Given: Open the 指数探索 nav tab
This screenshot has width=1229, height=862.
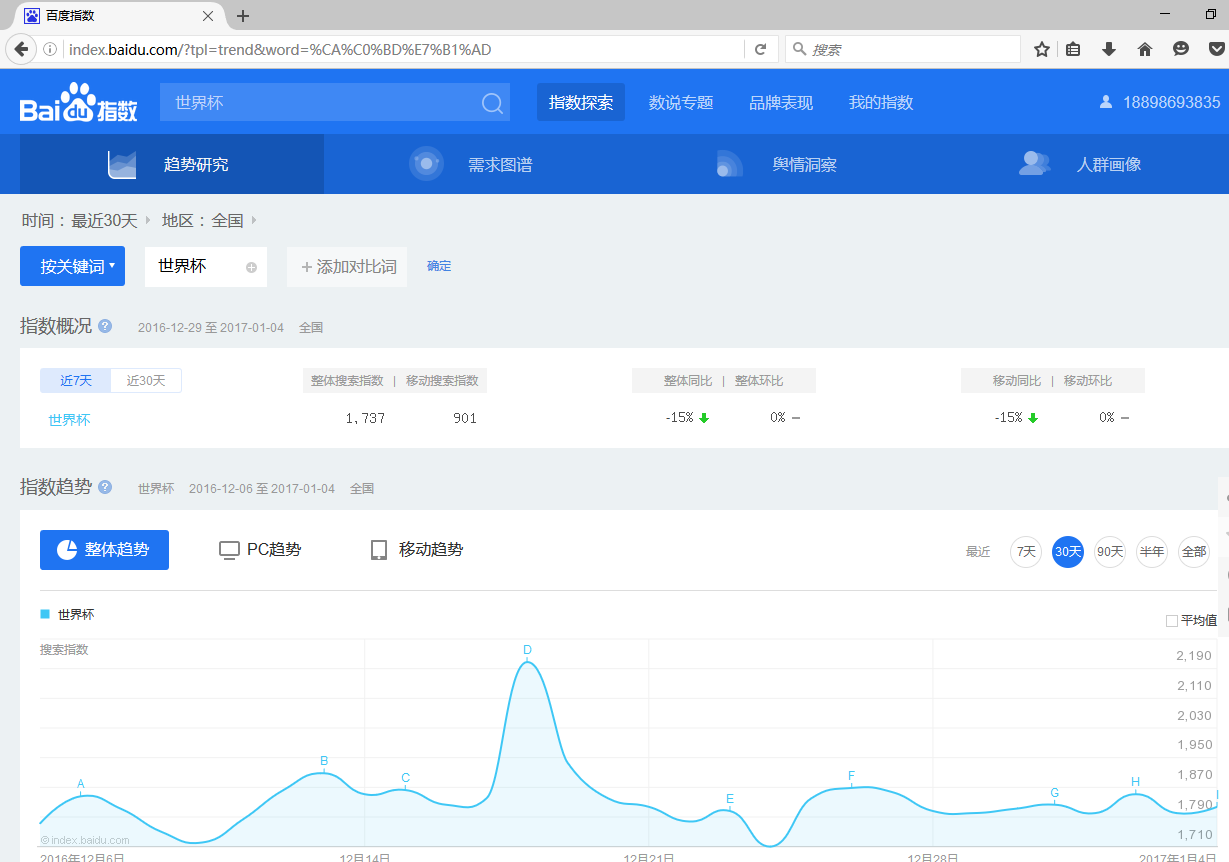Looking at the screenshot, I should [581, 102].
